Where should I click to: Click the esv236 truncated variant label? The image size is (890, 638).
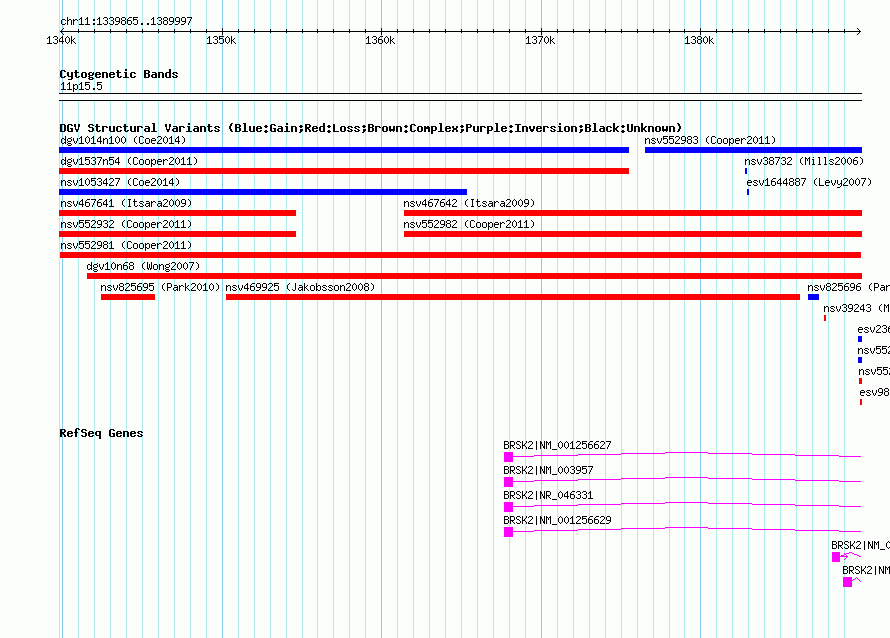(x=874, y=329)
